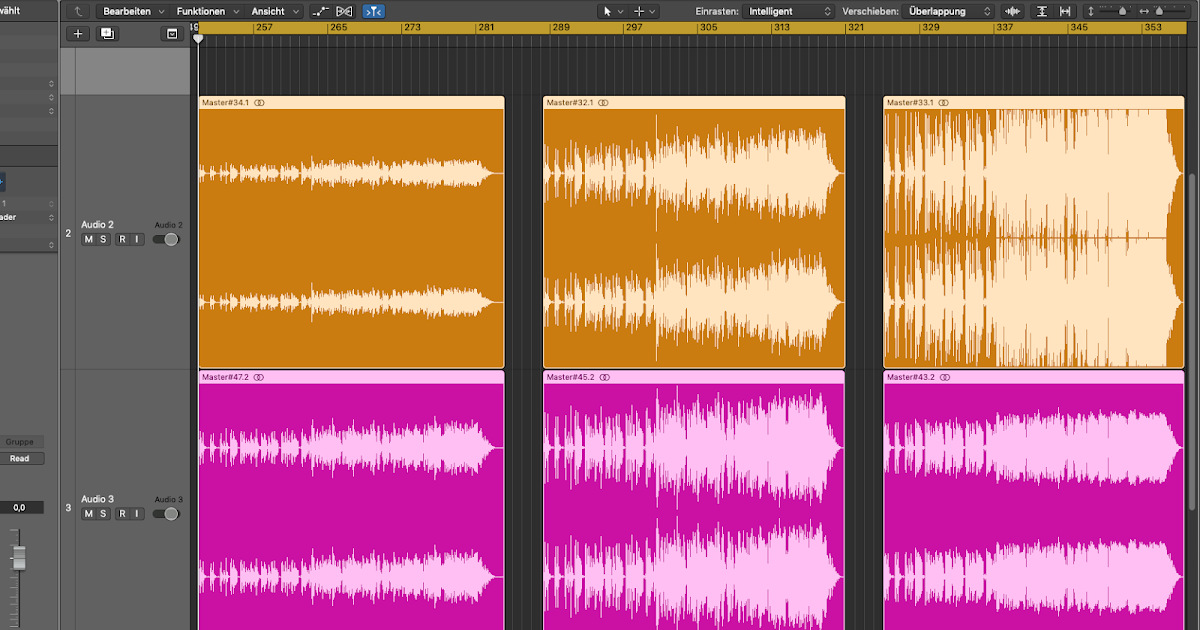Select the pointer tool icon

[x=607, y=11]
